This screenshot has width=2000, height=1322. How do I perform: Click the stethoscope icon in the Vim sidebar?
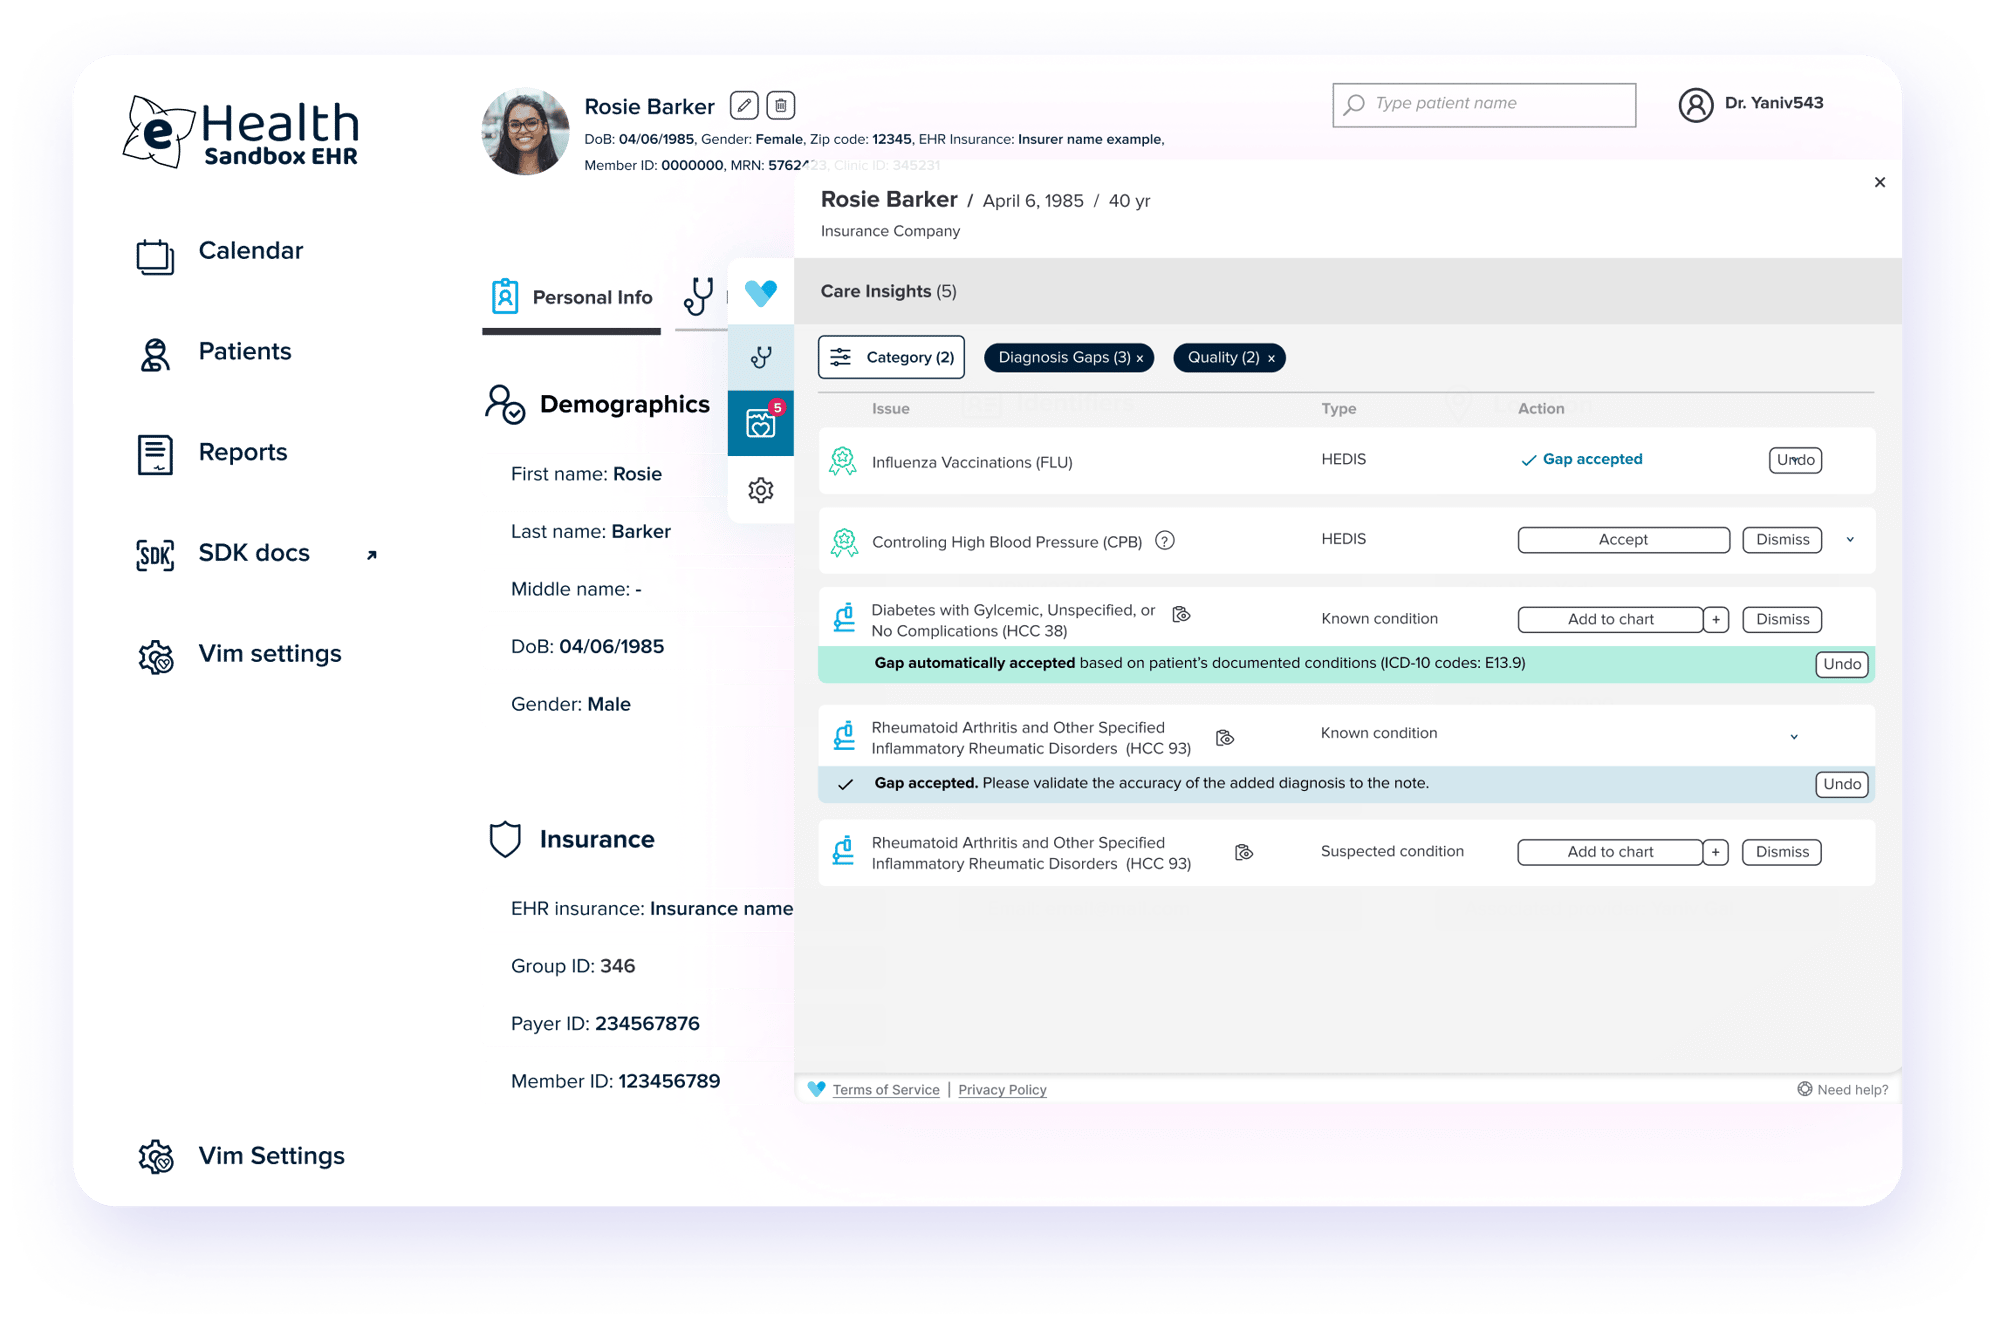761,357
